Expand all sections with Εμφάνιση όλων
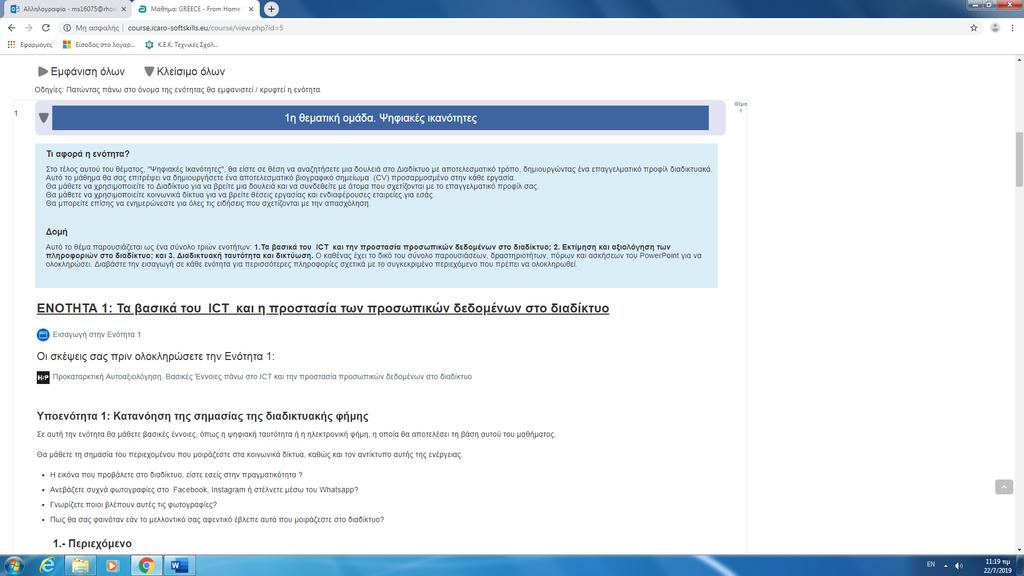Viewport: 1024px width, 576px height. pyautogui.click(x=81, y=71)
